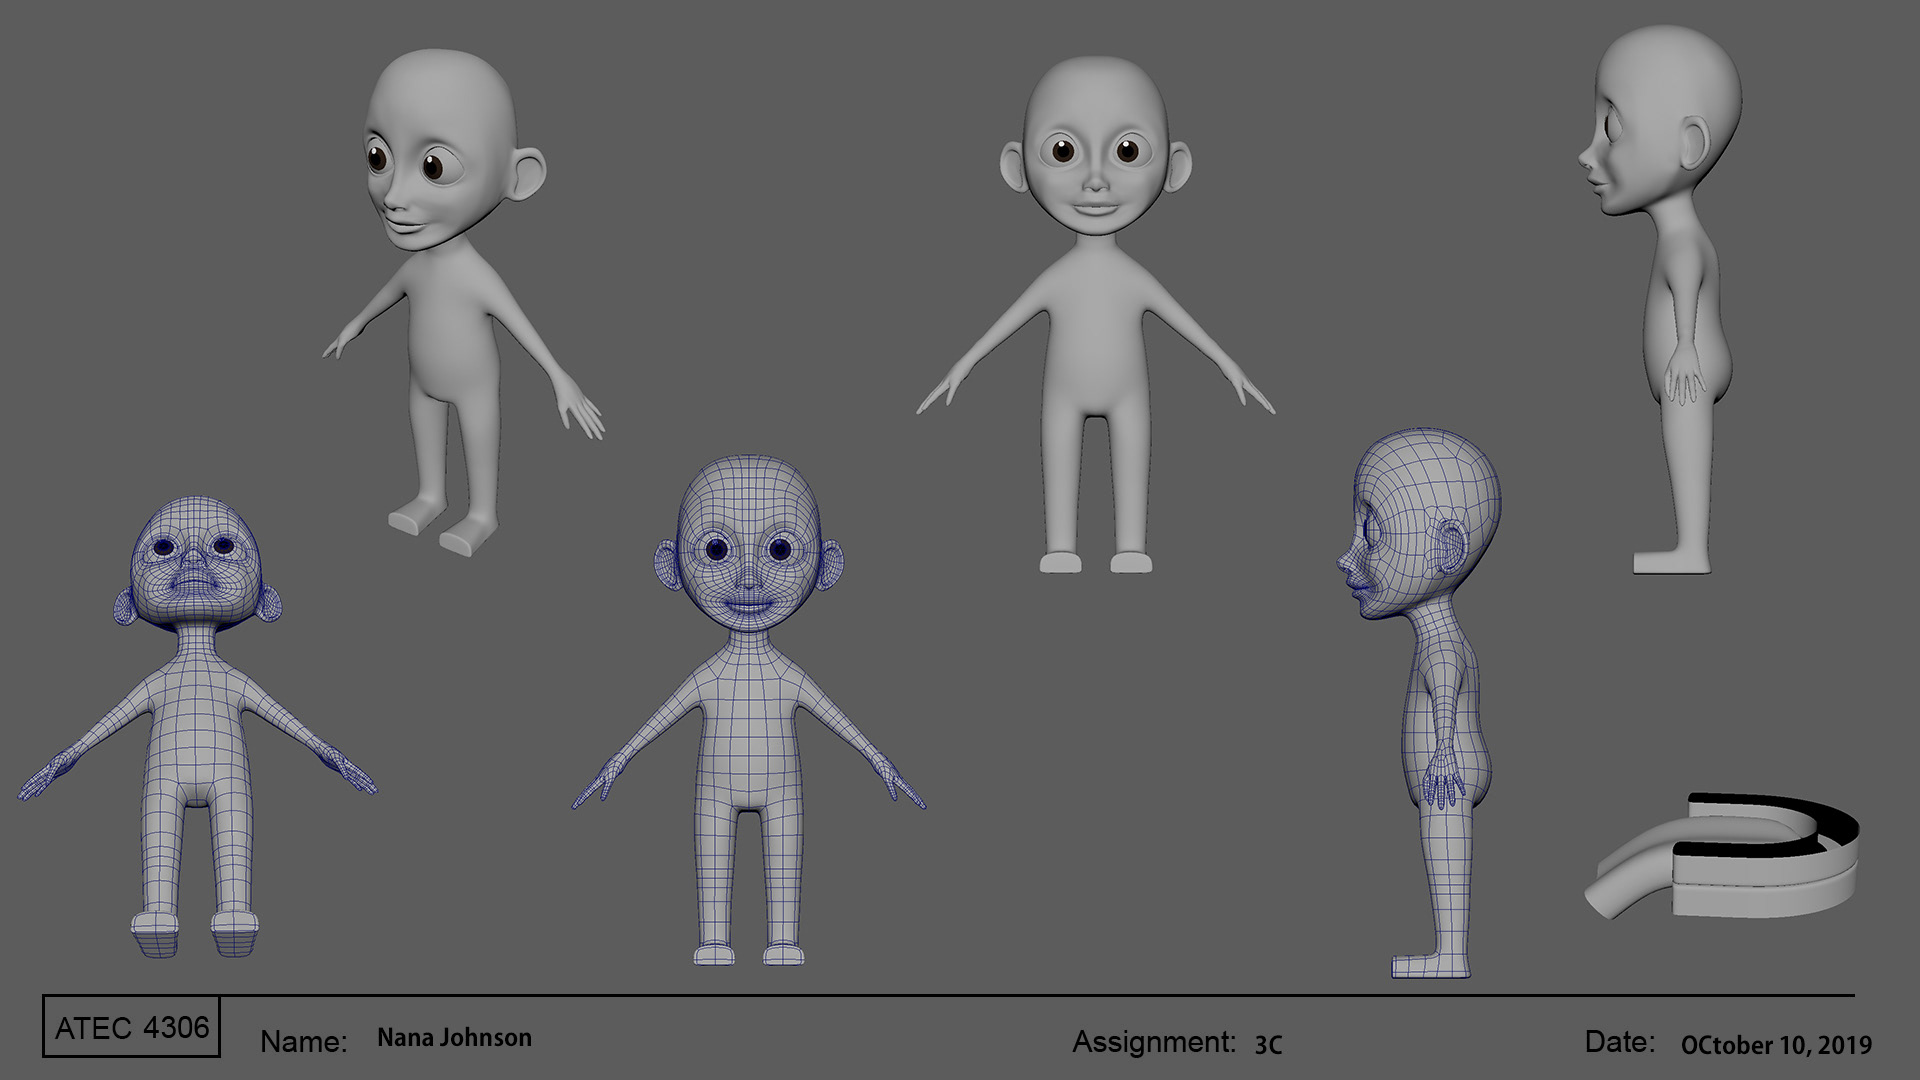Select the assignment value 3C
This screenshot has height=1080, width=1920.
pos(1268,1045)
